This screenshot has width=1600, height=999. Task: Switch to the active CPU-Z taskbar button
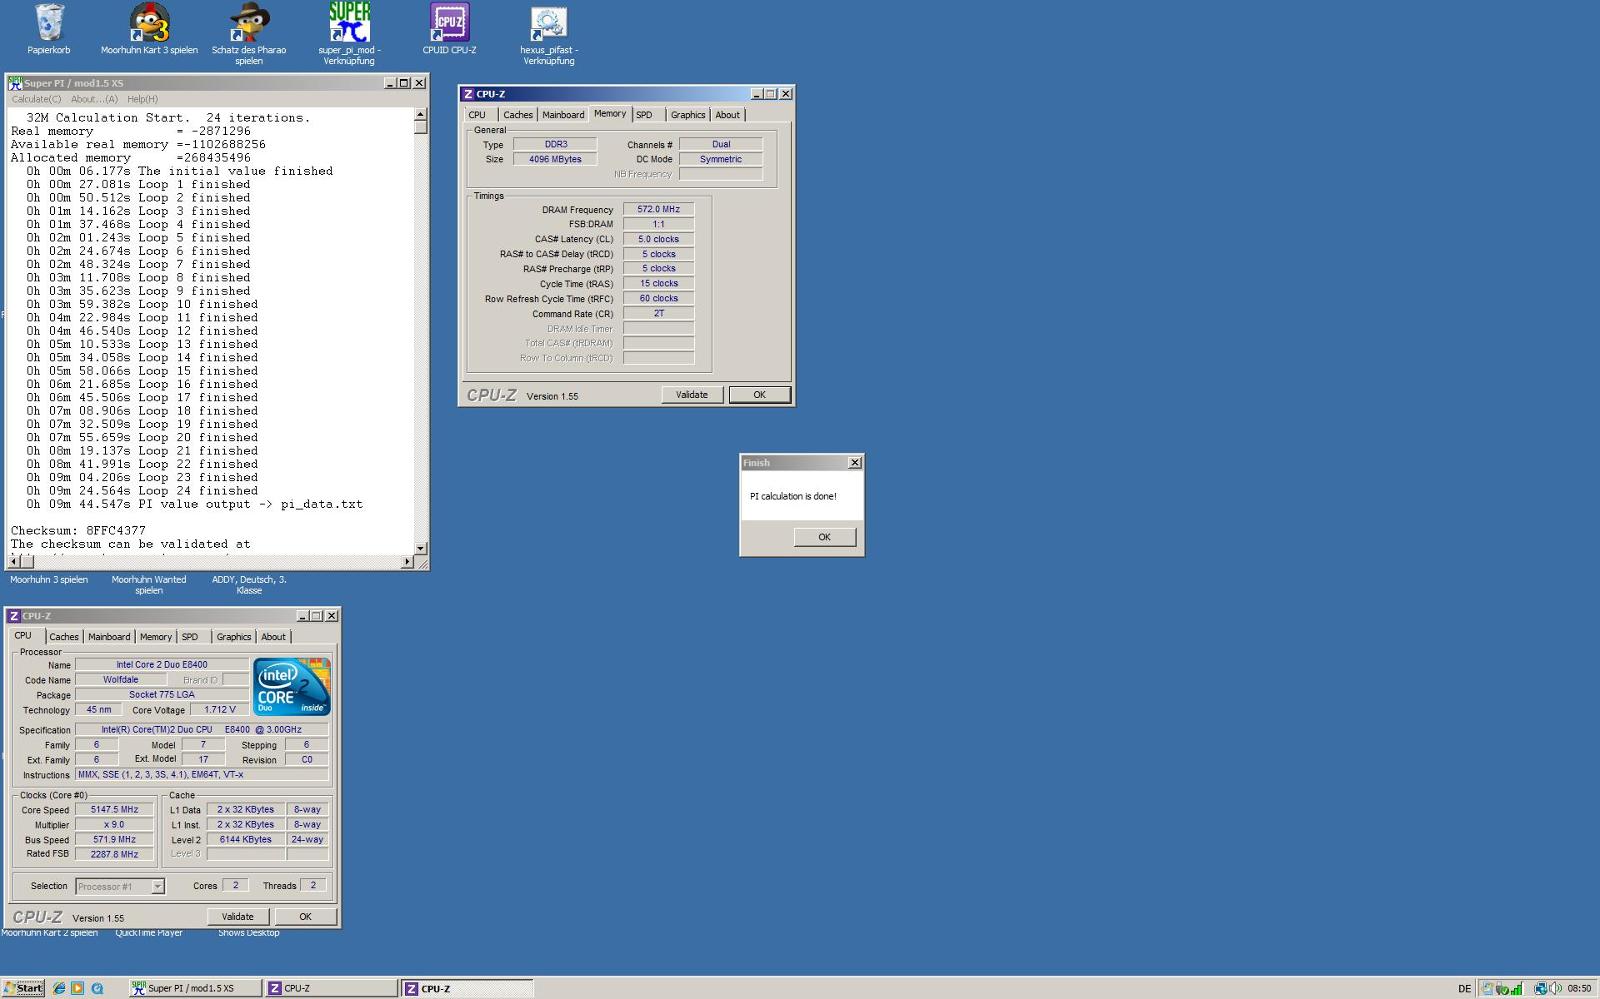click(x=467, y=988)
